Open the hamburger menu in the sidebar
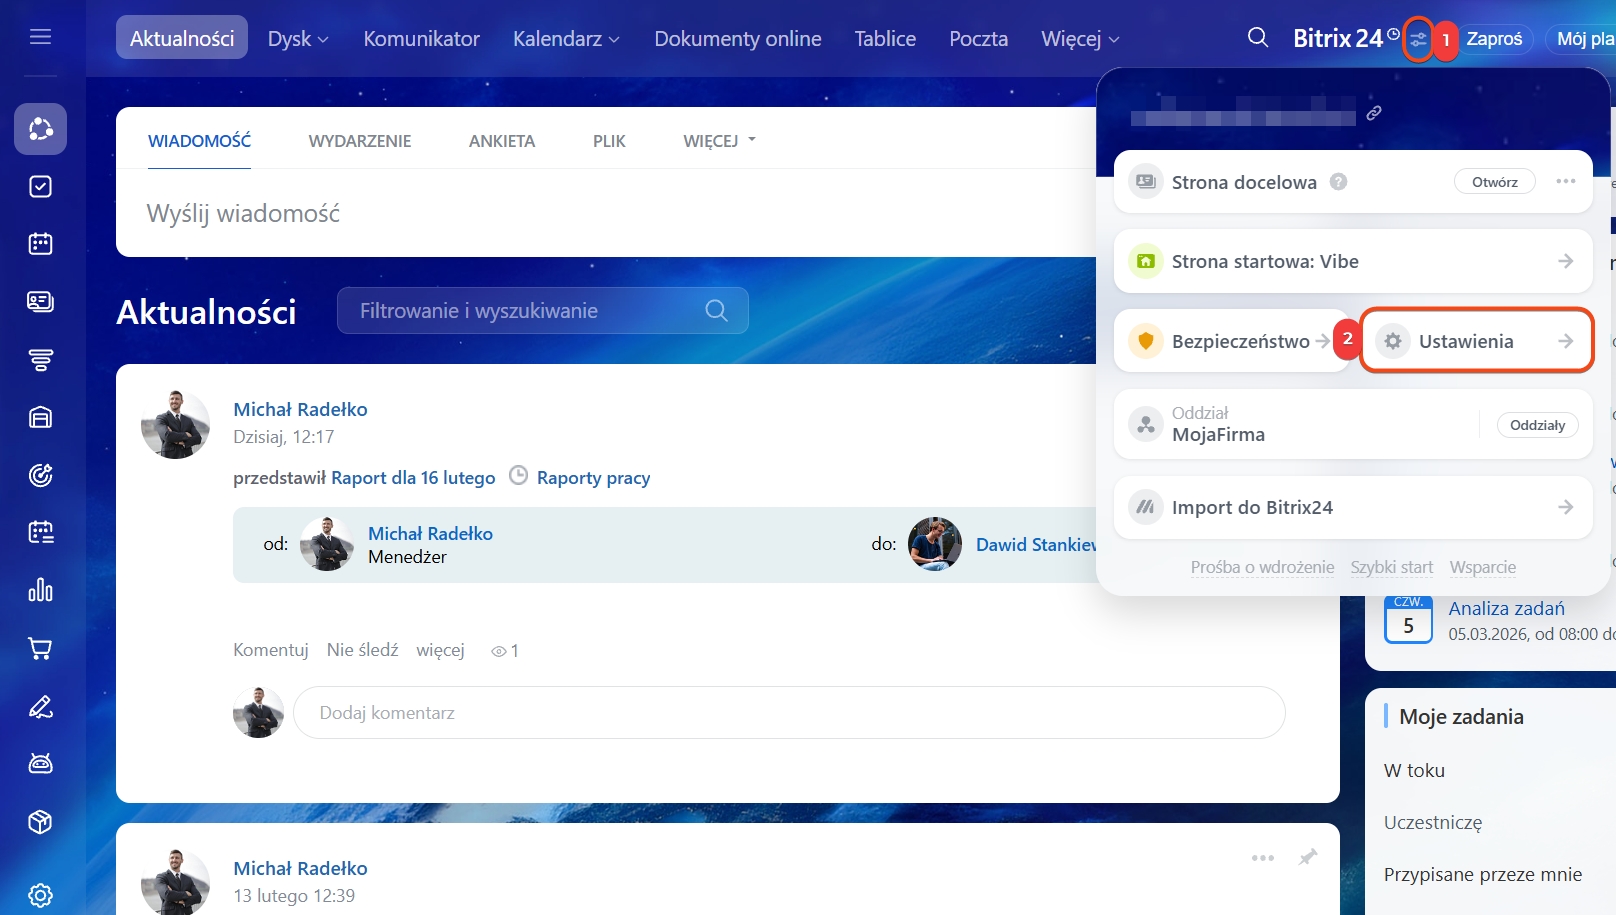 (40, 37)
